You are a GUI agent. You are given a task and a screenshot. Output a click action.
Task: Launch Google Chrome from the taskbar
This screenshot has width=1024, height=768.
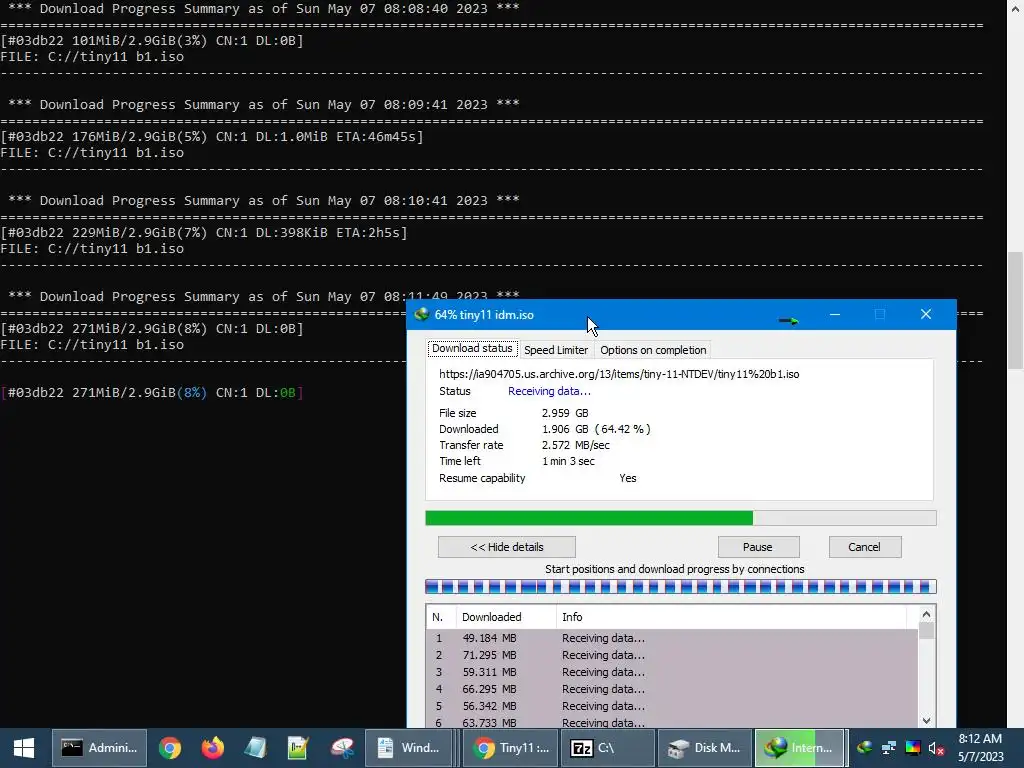(170, 748)
